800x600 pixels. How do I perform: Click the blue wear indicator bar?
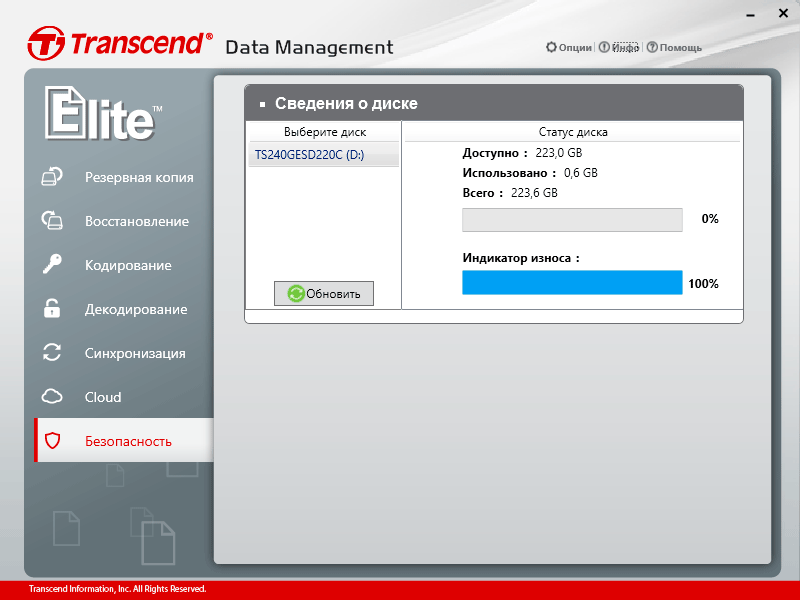pyautogui.click(x=572, y=282)
